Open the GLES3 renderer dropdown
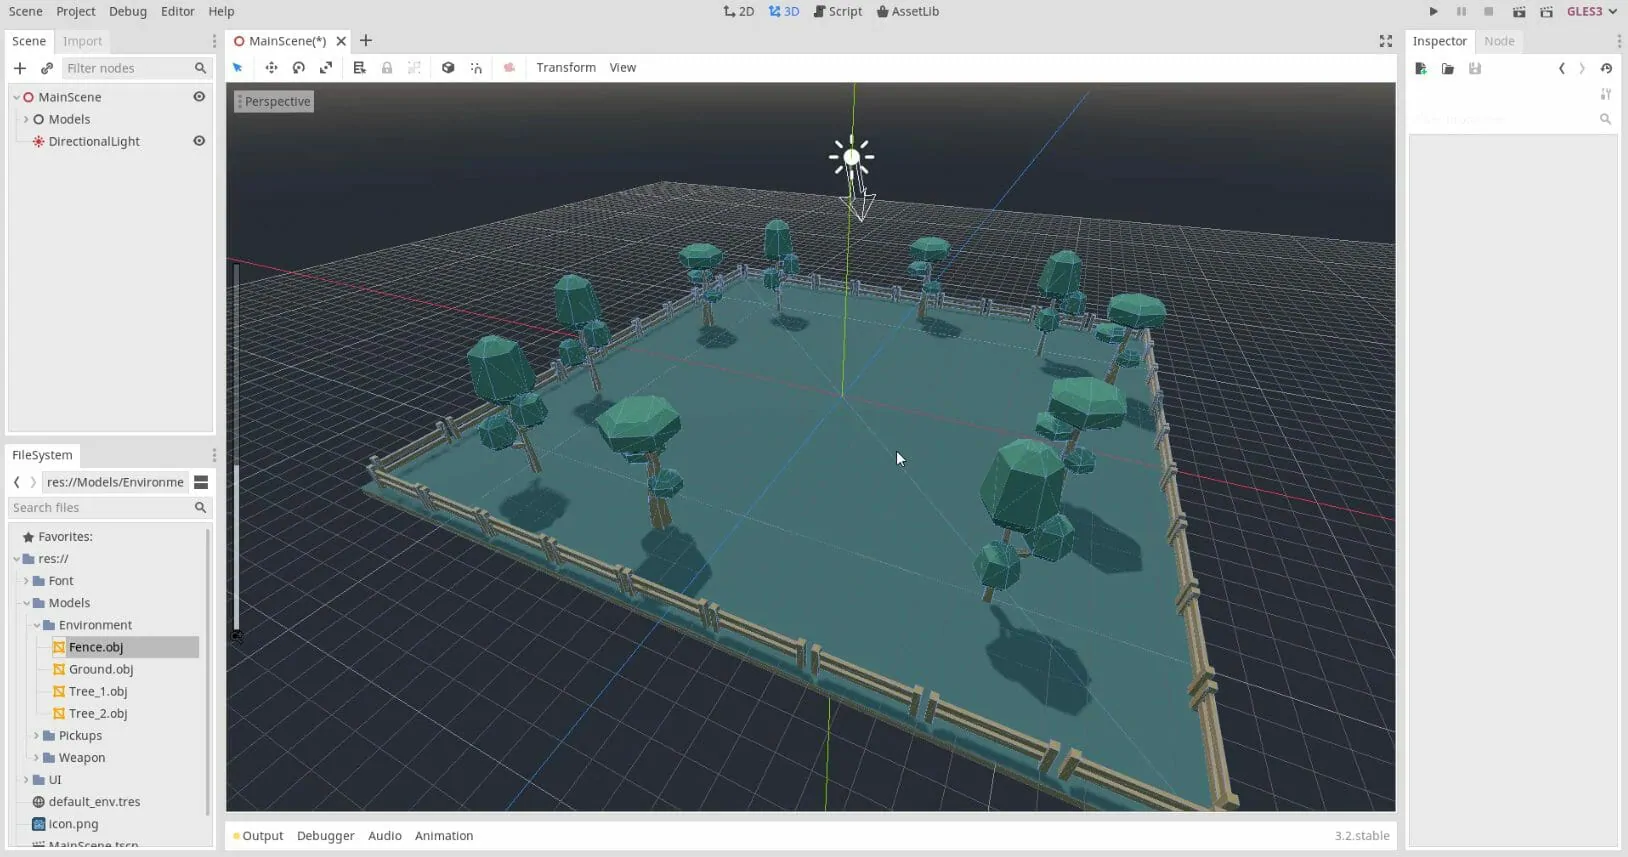Viewport: 1628px width, 857px height. pyautogui.click(x=1592, y=12)
